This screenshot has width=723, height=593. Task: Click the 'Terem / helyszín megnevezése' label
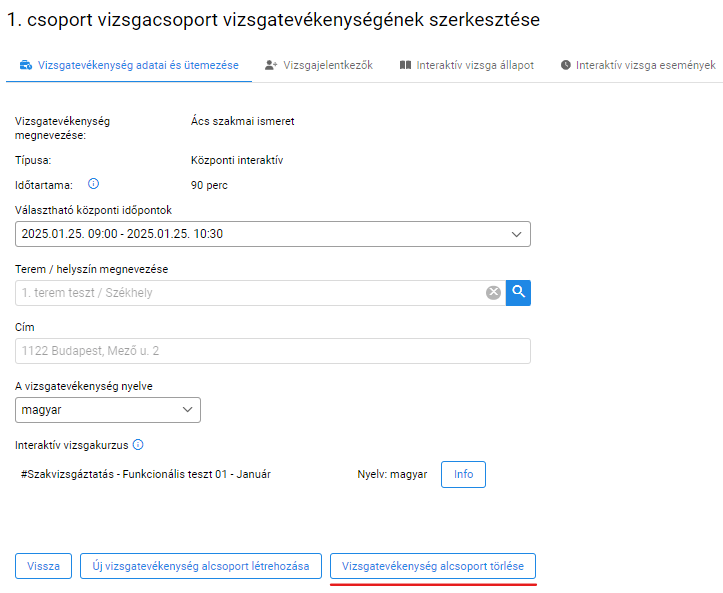point(91,269)
